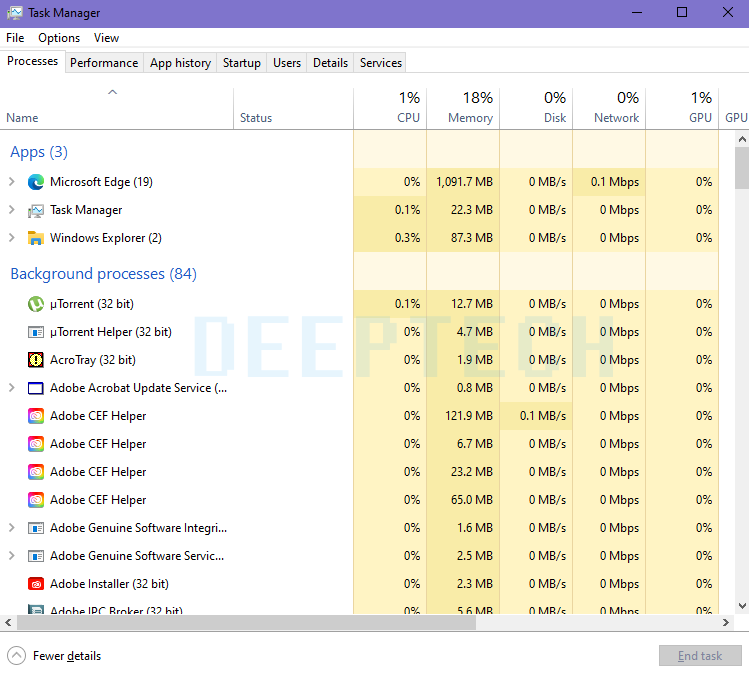Screen dimensions: 749x679
Task: Click the vertical scrollbar thumb
Action: click(742, 168)
